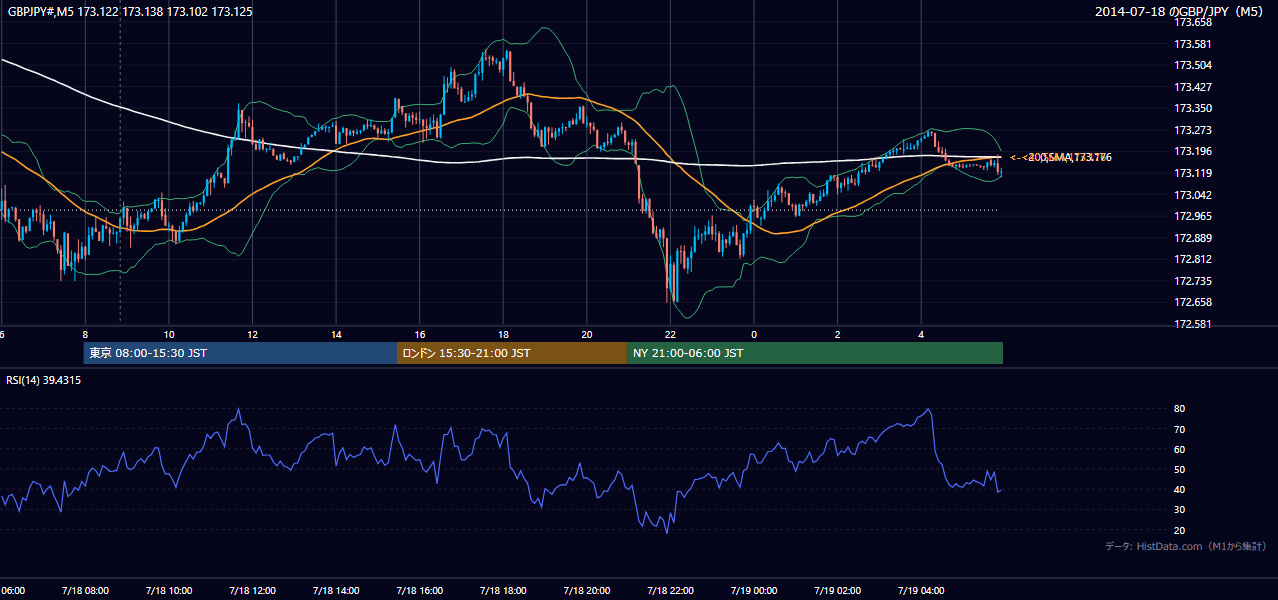Click RSI scale value 50
Screen dimensions: 1278x600
(1180, 469)
